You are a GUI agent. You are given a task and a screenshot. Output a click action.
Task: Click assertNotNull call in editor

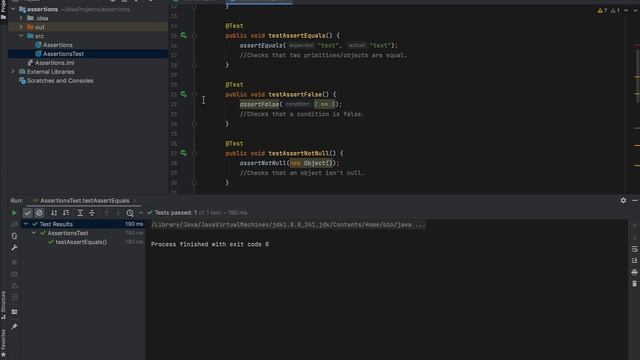(263, 163)
